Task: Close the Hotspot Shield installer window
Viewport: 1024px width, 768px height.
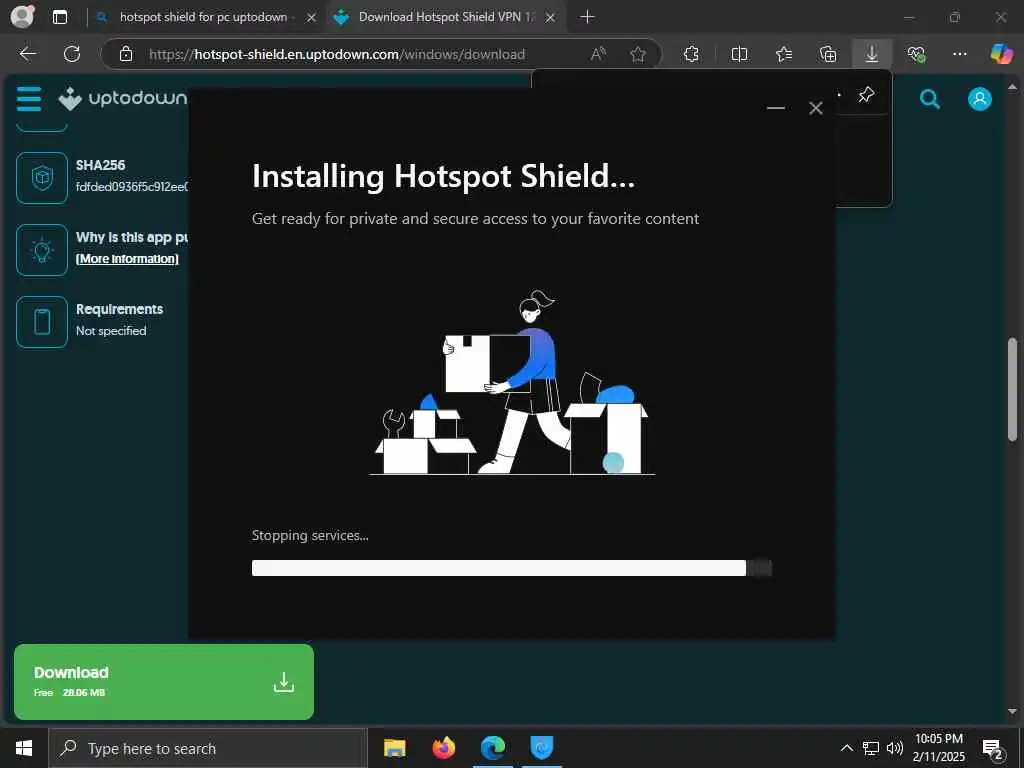Action: point(816,108)
